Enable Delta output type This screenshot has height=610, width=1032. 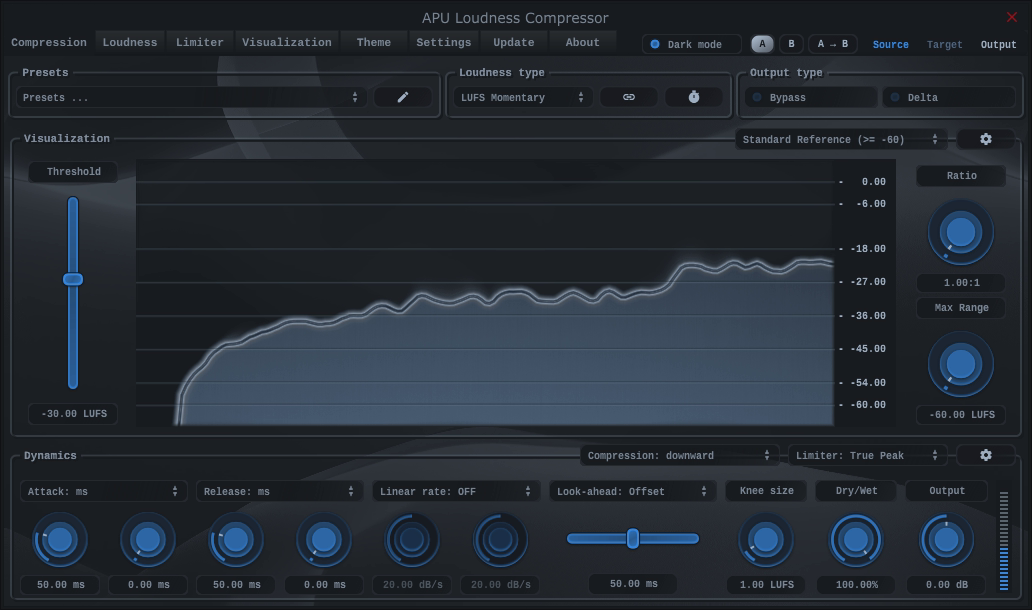(x=948, y=97)
